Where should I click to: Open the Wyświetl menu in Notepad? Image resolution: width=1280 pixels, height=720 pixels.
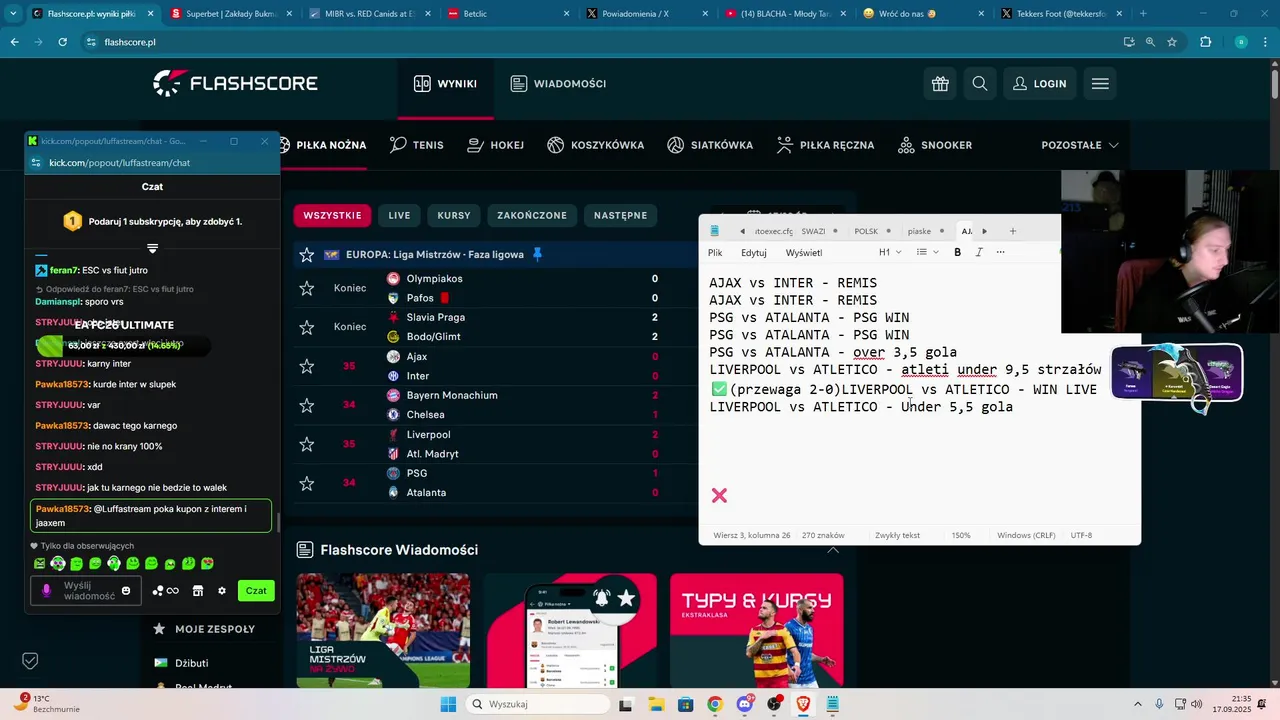(804, 253)
